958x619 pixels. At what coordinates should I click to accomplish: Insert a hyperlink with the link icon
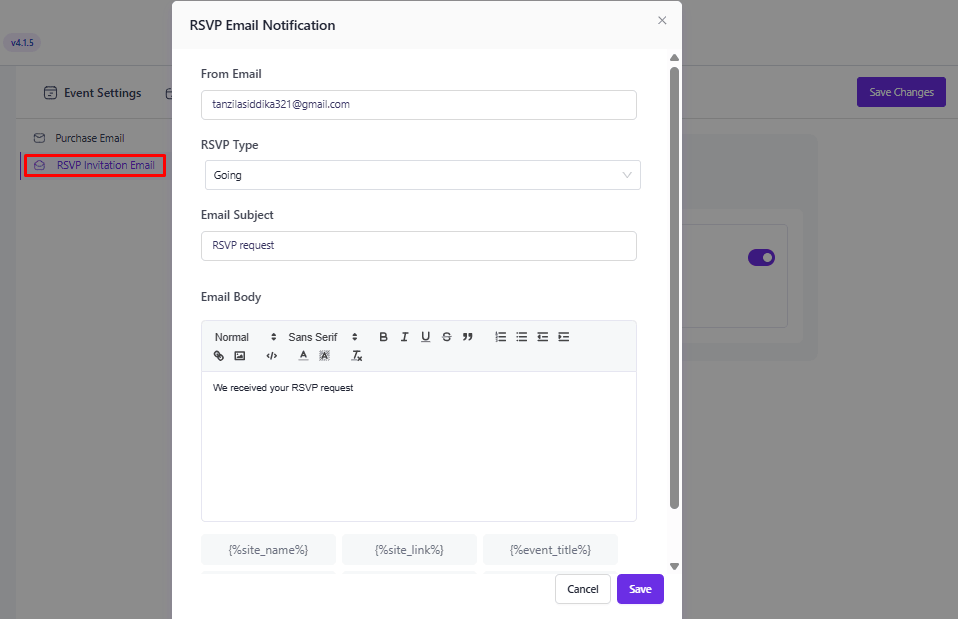(x=219, y=356)
